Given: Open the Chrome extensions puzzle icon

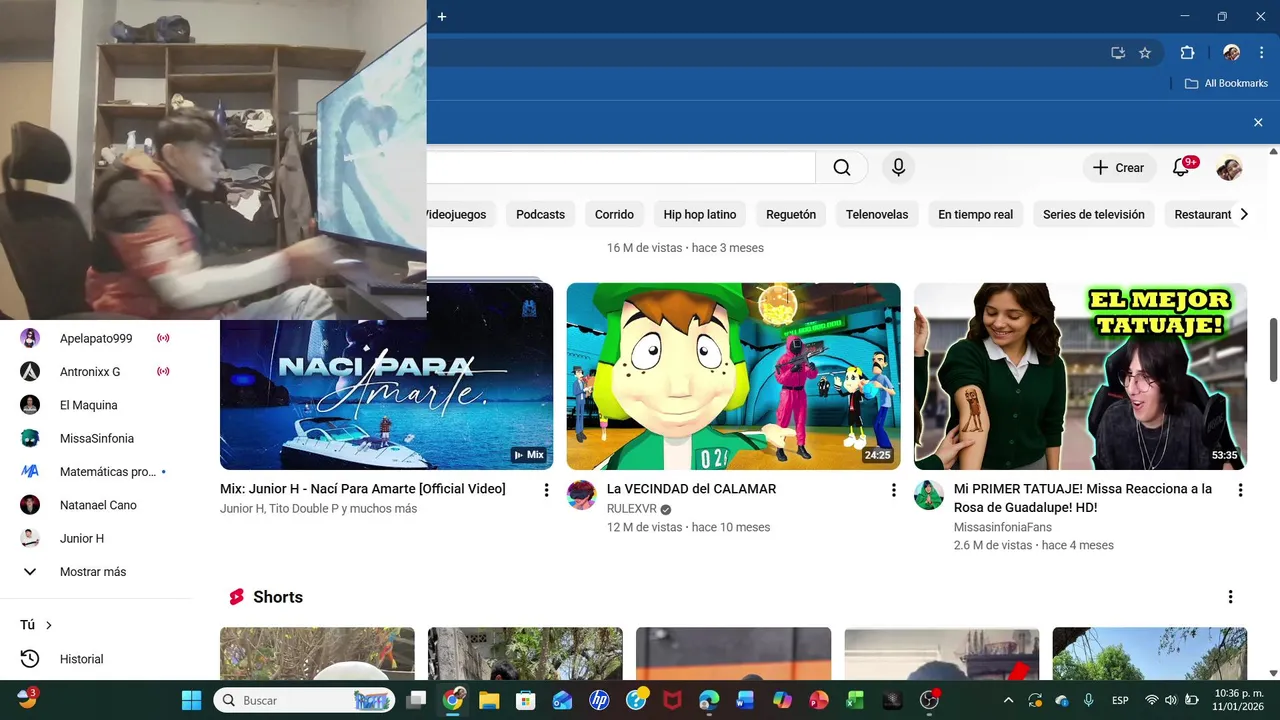Looking at the screenshot, I should point(1187,53).
